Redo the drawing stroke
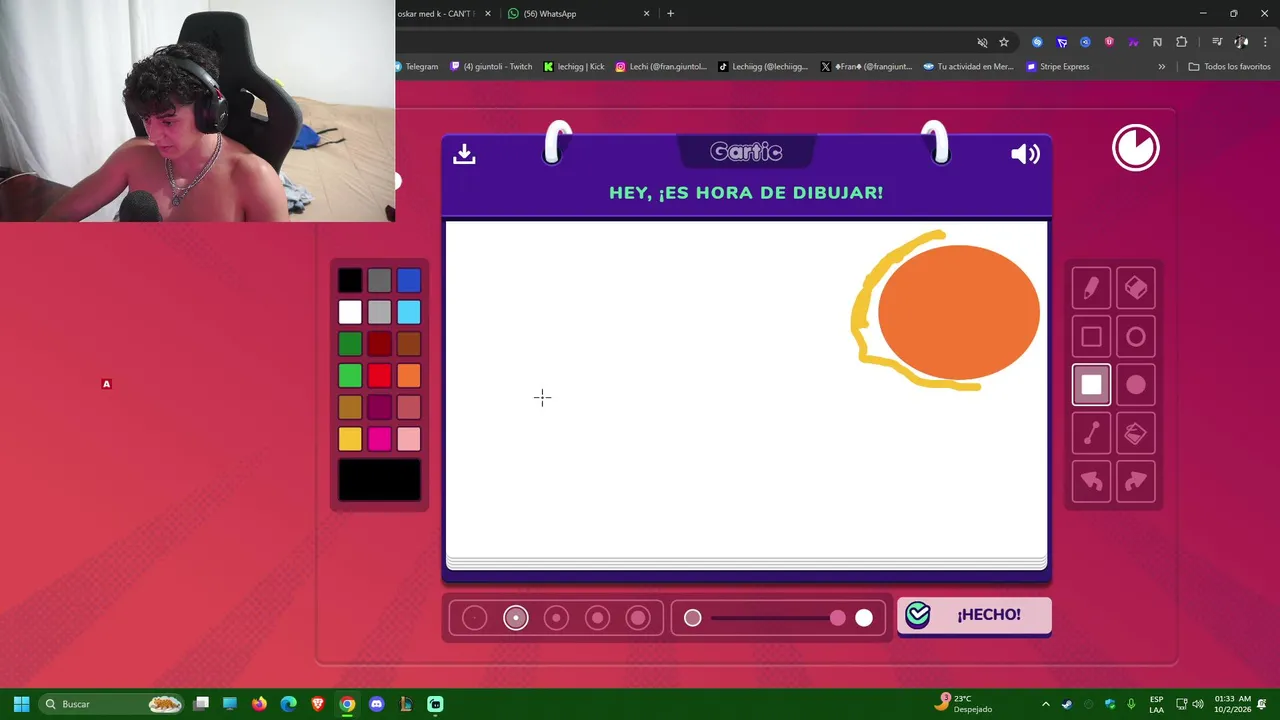Viewport: 1280px width, 720px height. click(x=1135, y=481)
